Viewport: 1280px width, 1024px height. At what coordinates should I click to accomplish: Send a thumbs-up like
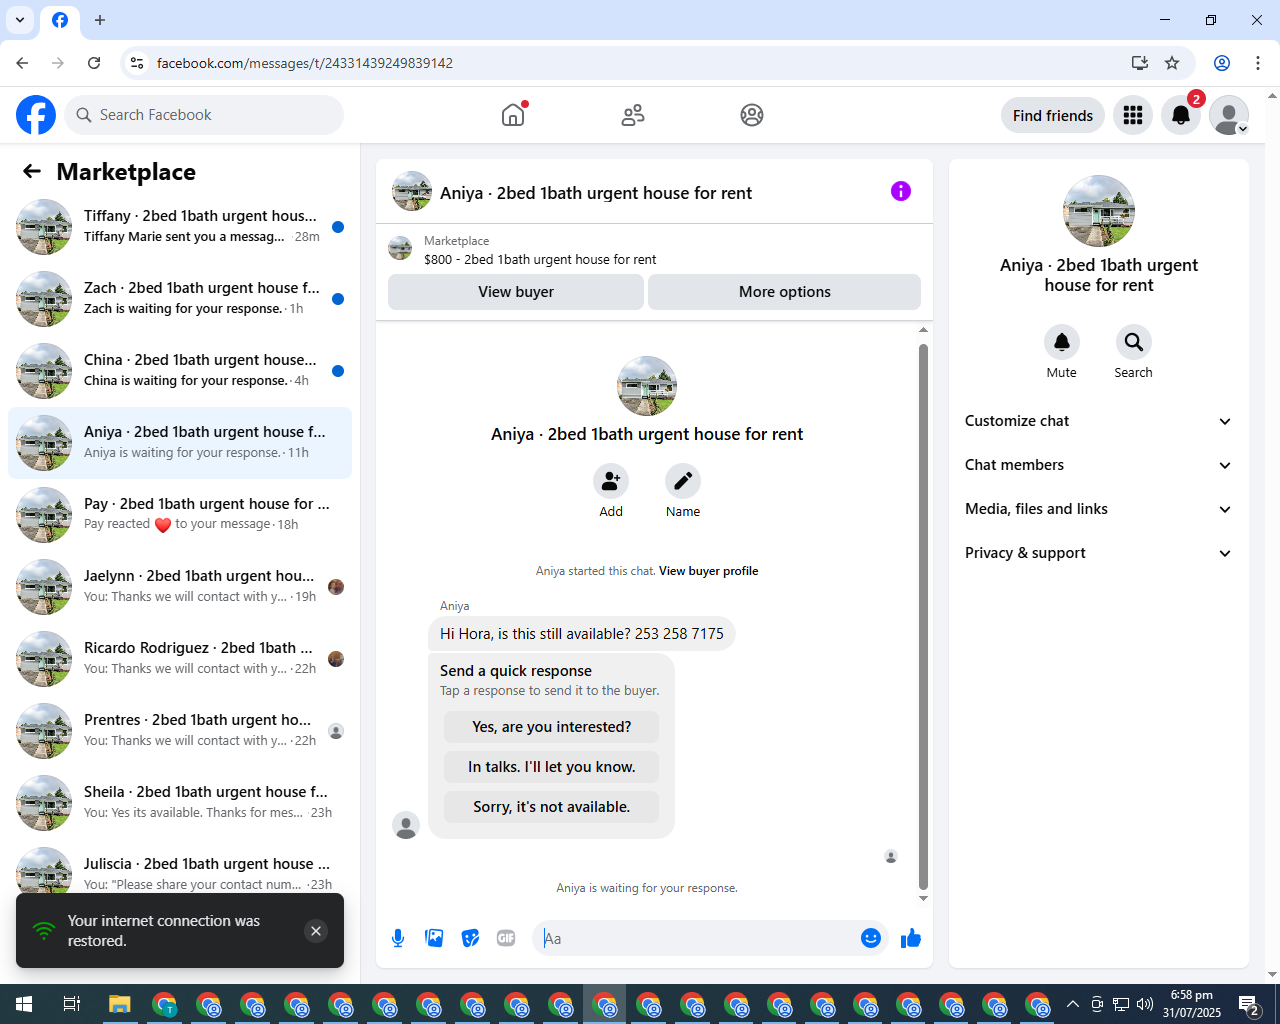911,938
